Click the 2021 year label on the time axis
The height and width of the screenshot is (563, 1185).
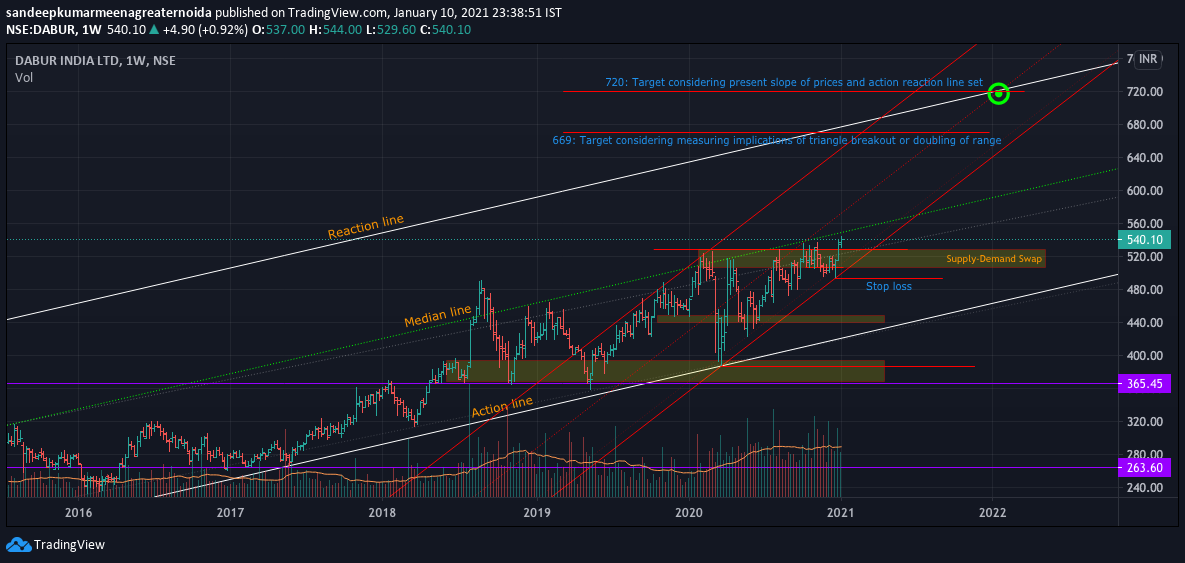[840, 512]
